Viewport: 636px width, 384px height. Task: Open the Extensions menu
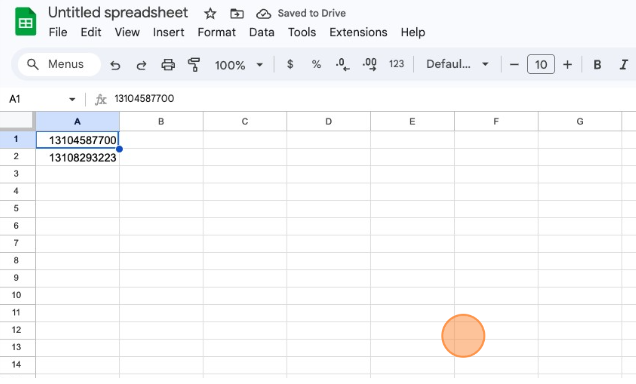[358, 32]
